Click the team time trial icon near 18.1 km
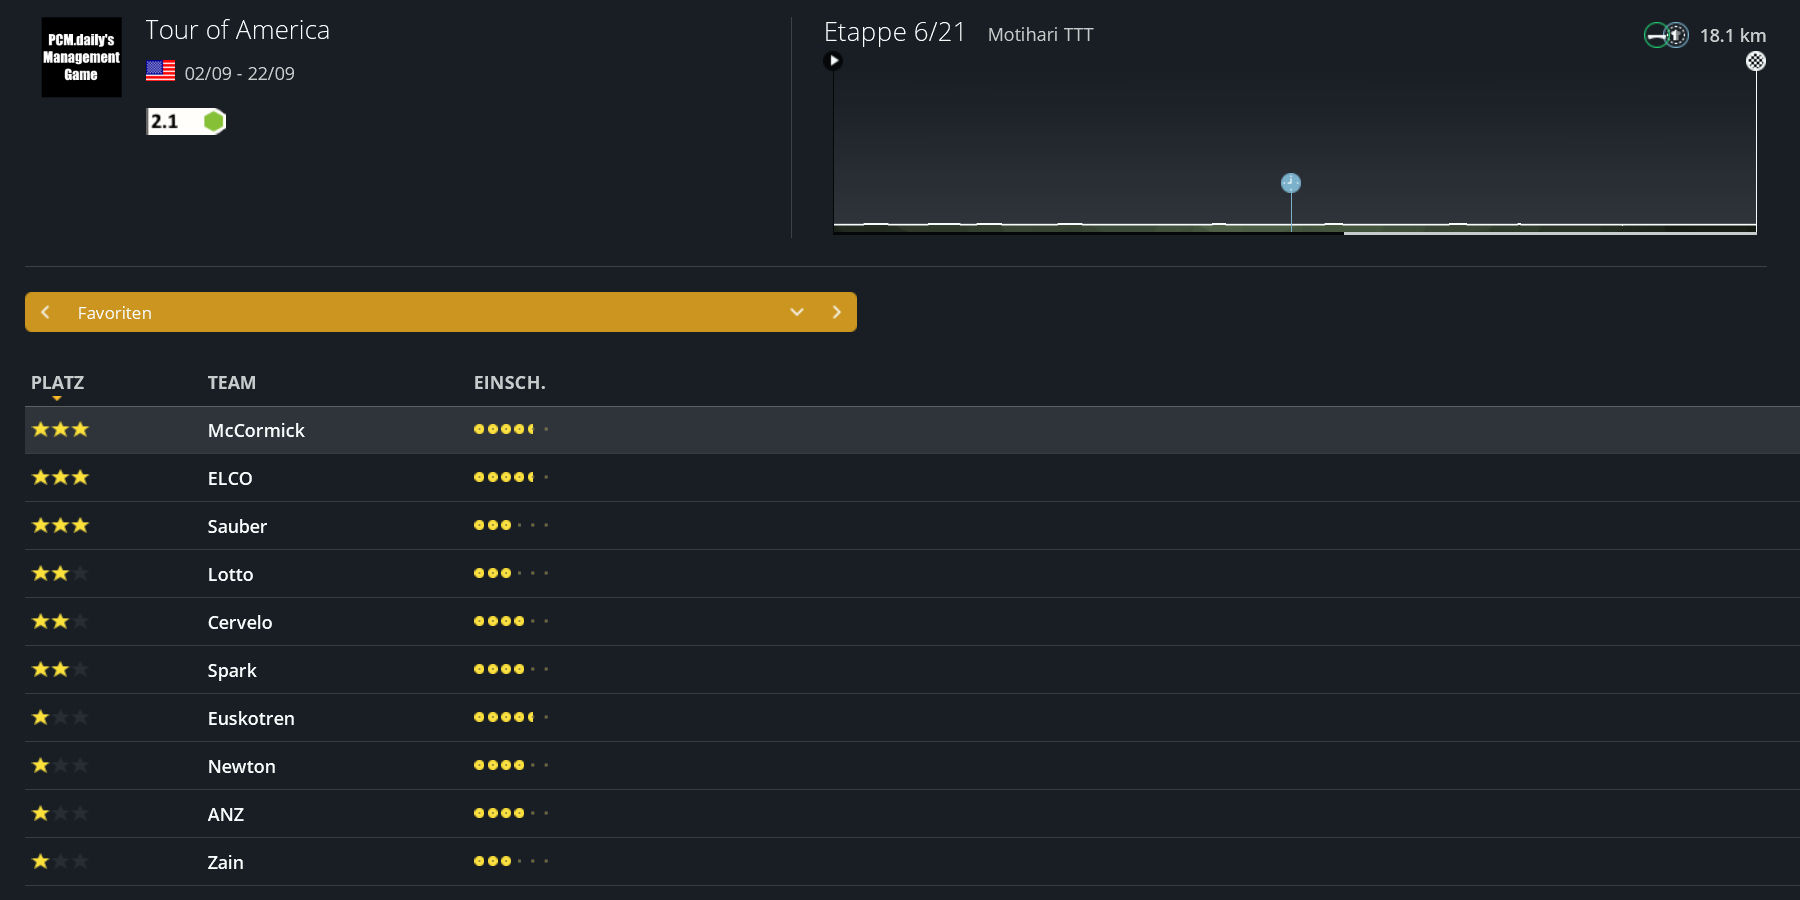This screenshot has height=900, width=1800. (1666, 35)
